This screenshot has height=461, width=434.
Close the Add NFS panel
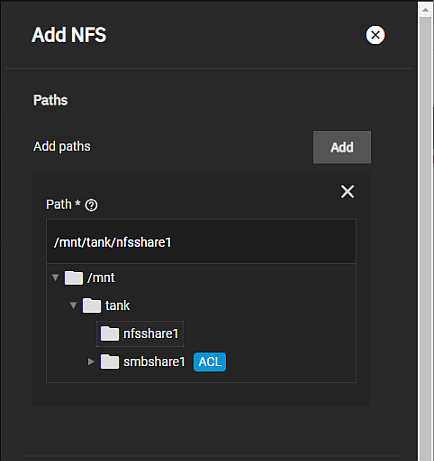[x=375, y=35]
